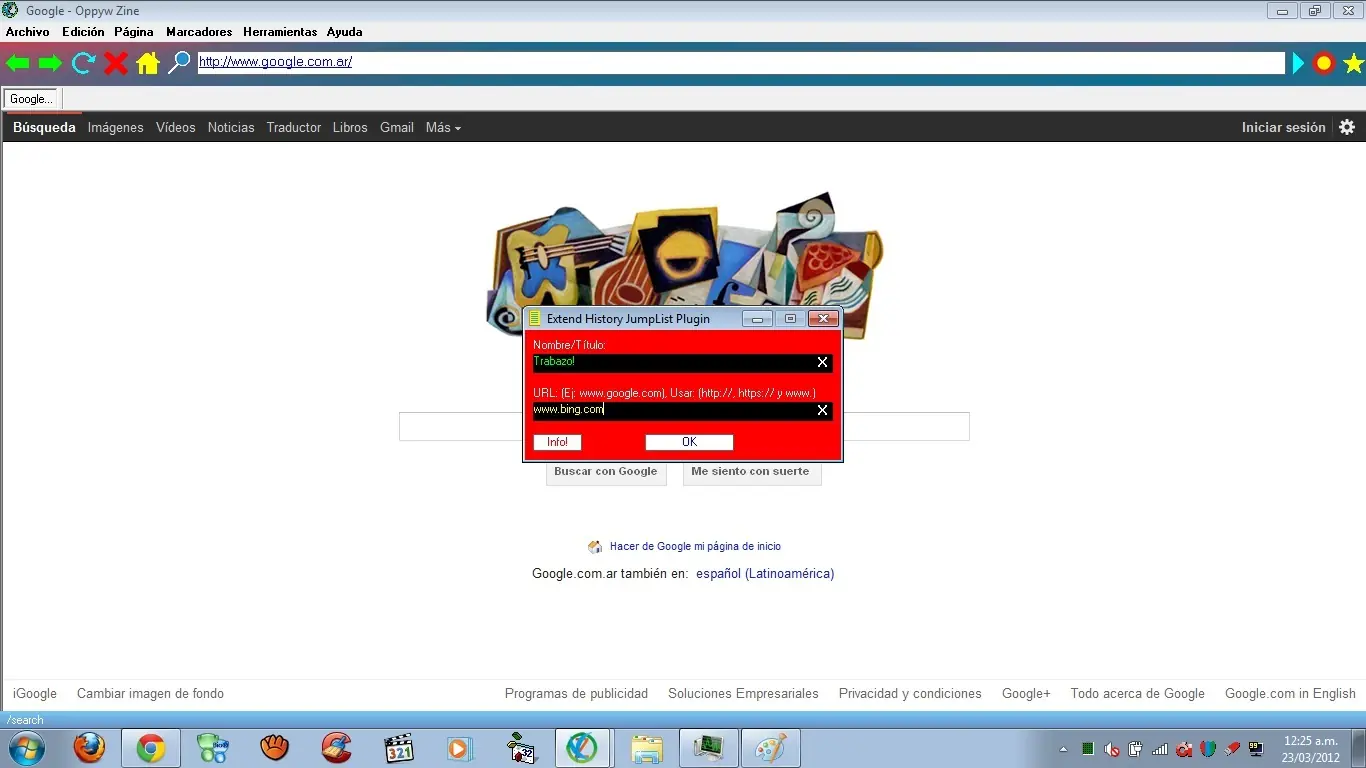Reload the page with the cyan refresh icon
The height and width of the screenshot is (768, 1366).
point(83,64)
